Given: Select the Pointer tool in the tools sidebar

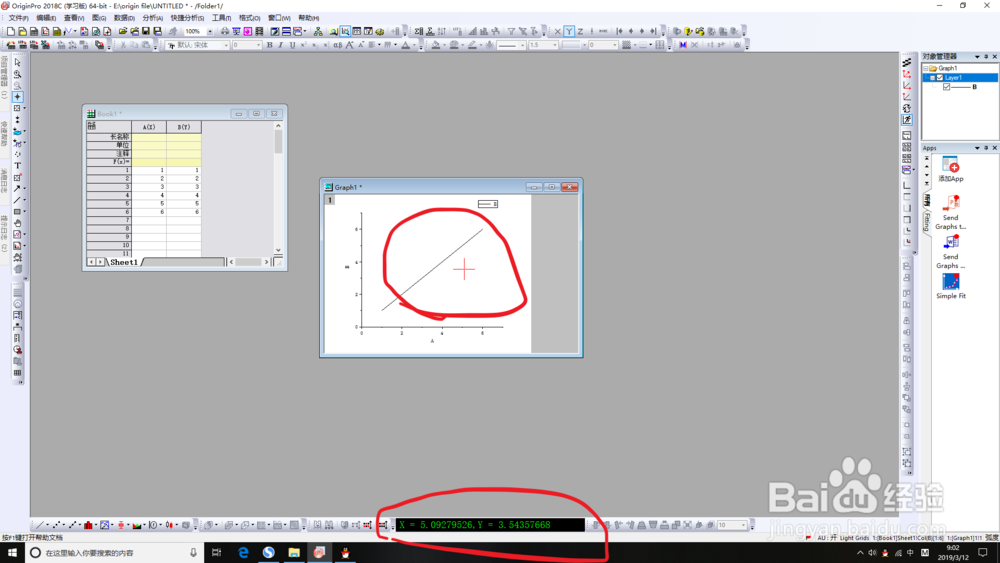Looking at the screenshot, I should (17, 62).
